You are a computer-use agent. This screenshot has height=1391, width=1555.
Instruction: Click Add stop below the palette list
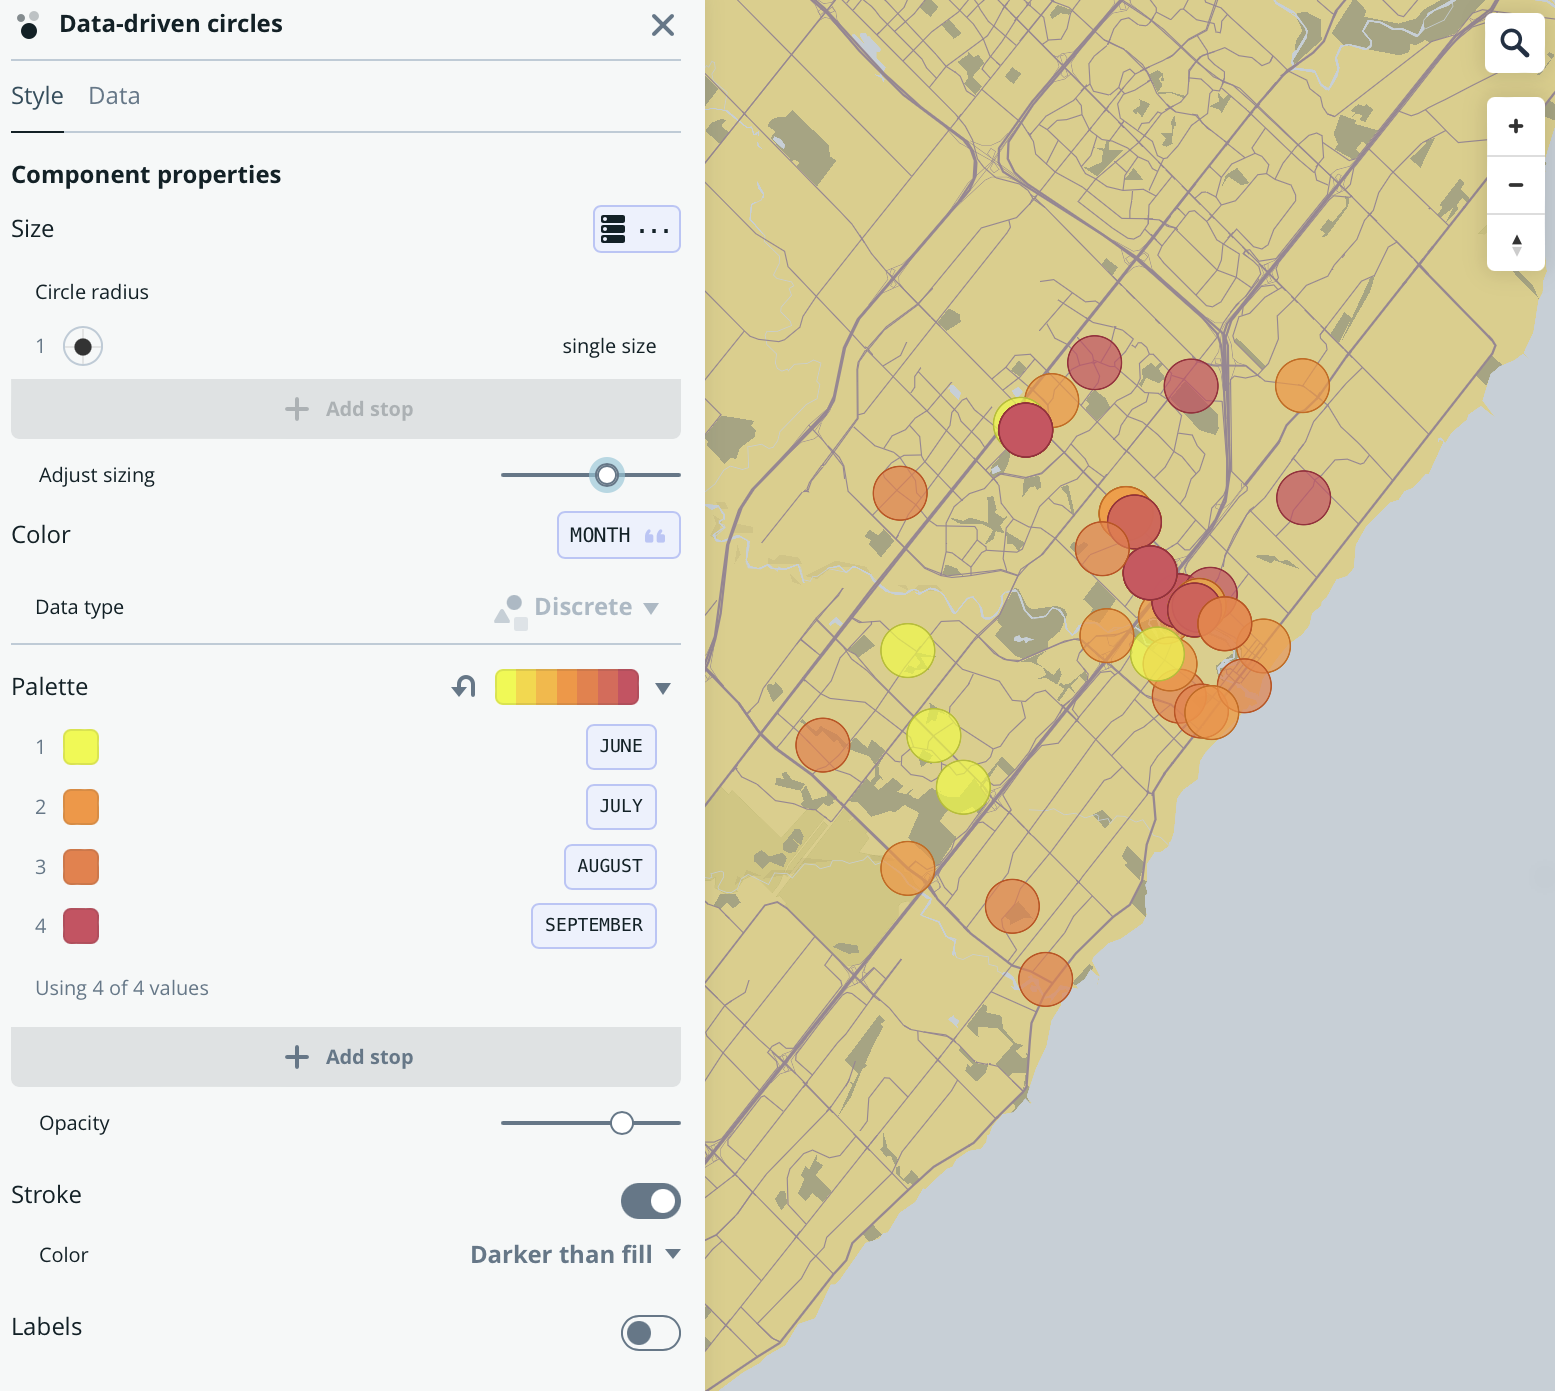point(346,1057)
